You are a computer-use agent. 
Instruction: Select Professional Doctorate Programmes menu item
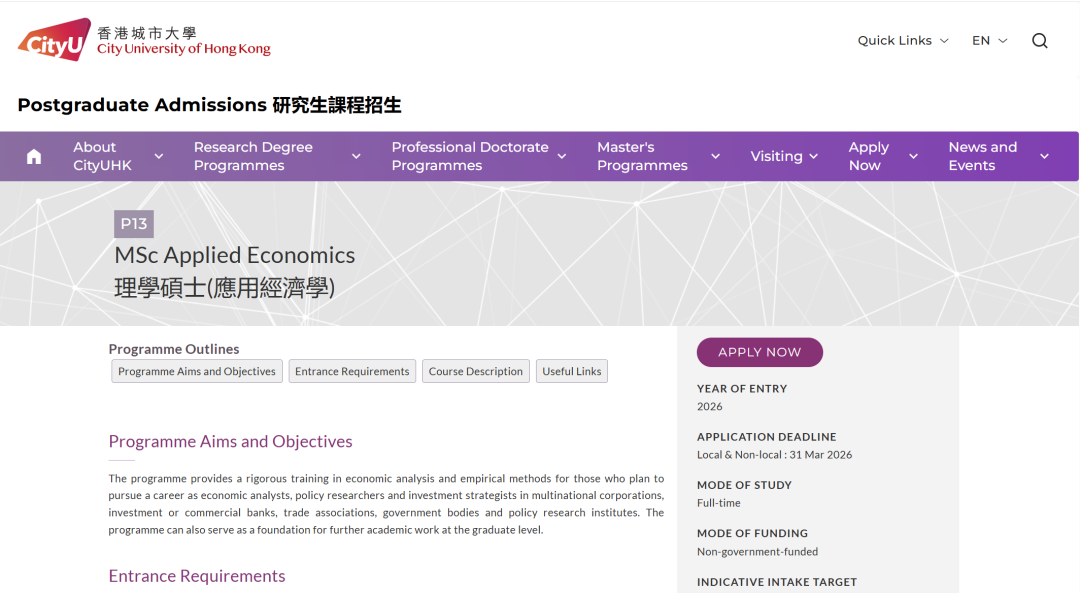point(470,156)
